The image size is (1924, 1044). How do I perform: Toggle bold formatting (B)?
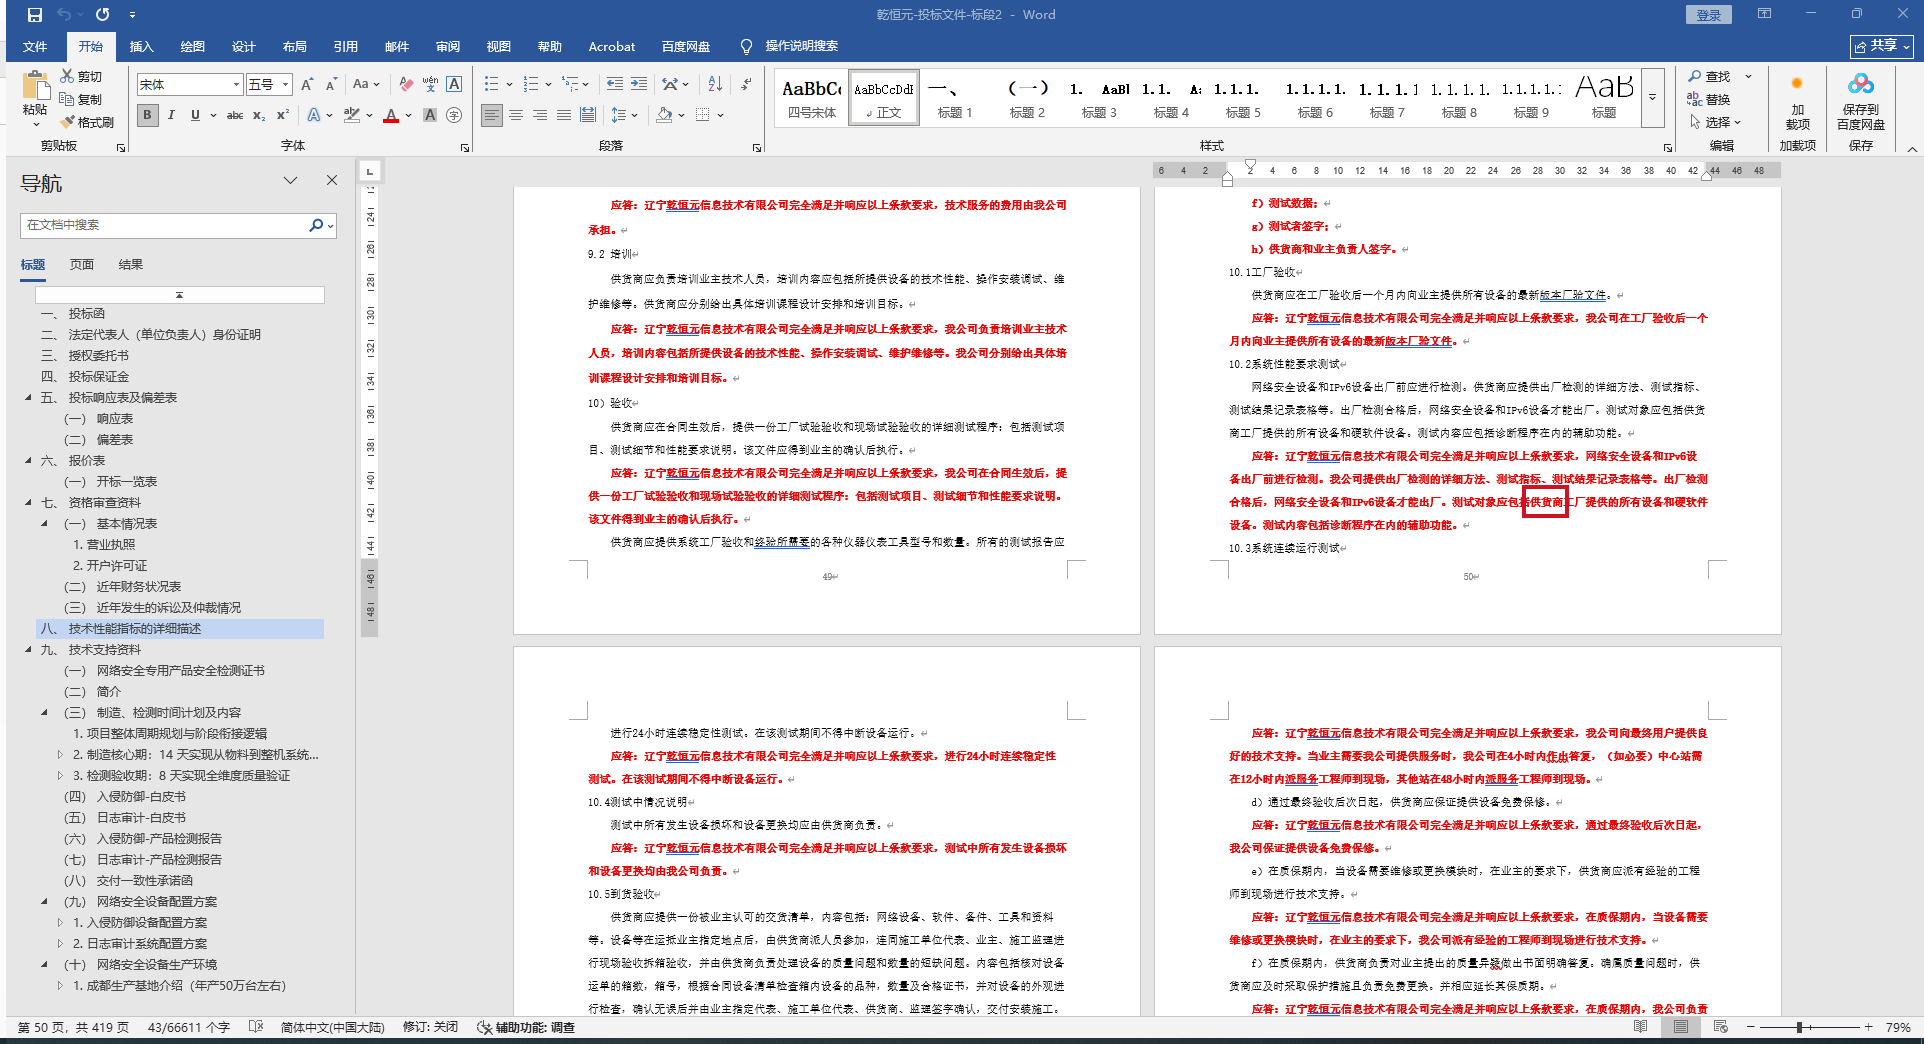[x=147, y=115]
